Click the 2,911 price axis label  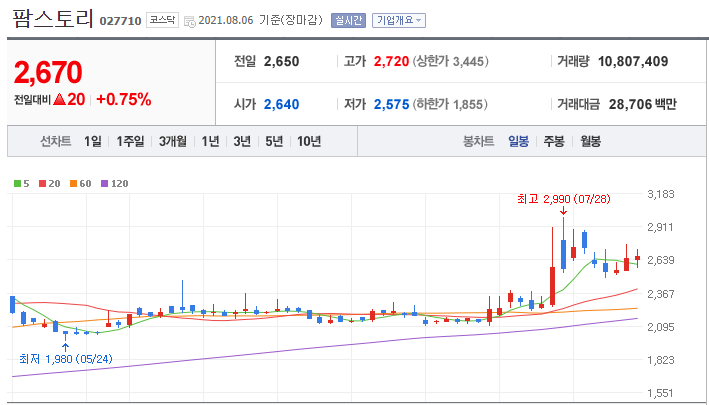point(661,227)
